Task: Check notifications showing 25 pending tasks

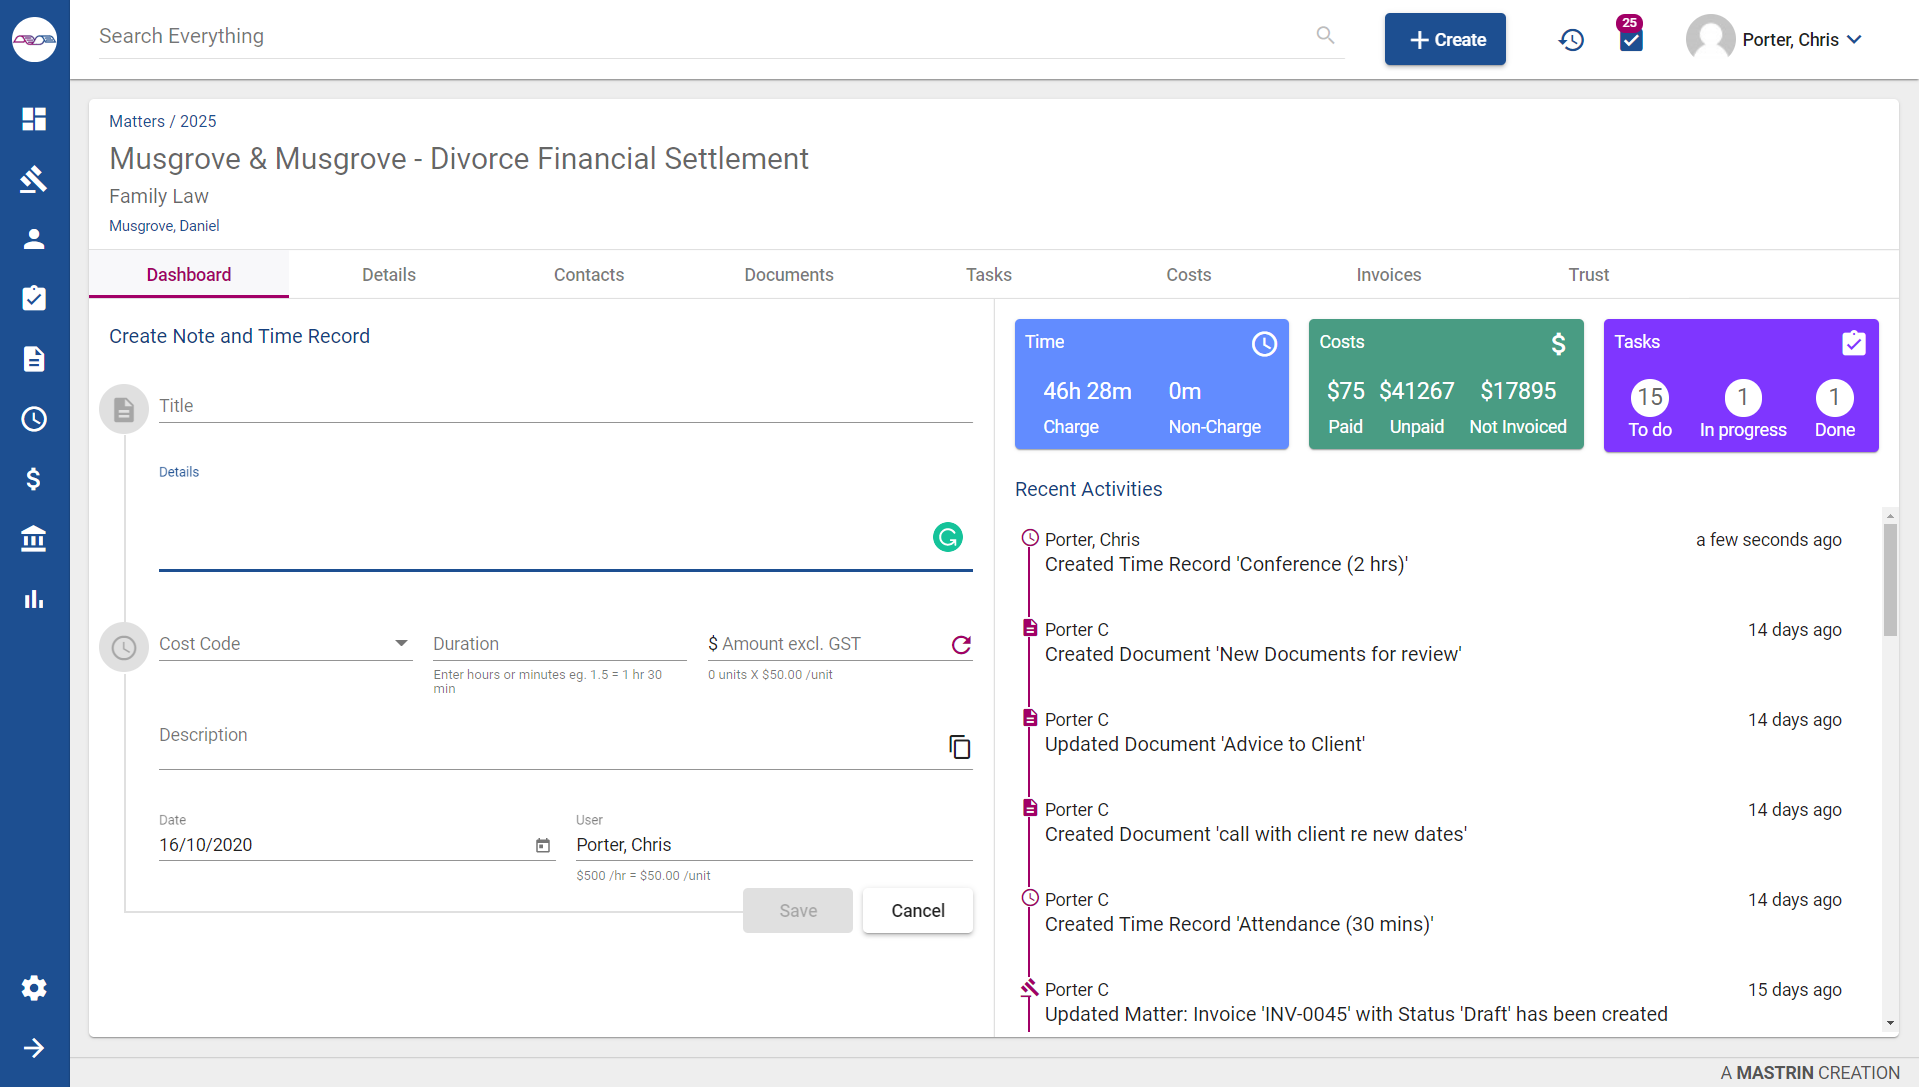Action: pos(1630,39)
